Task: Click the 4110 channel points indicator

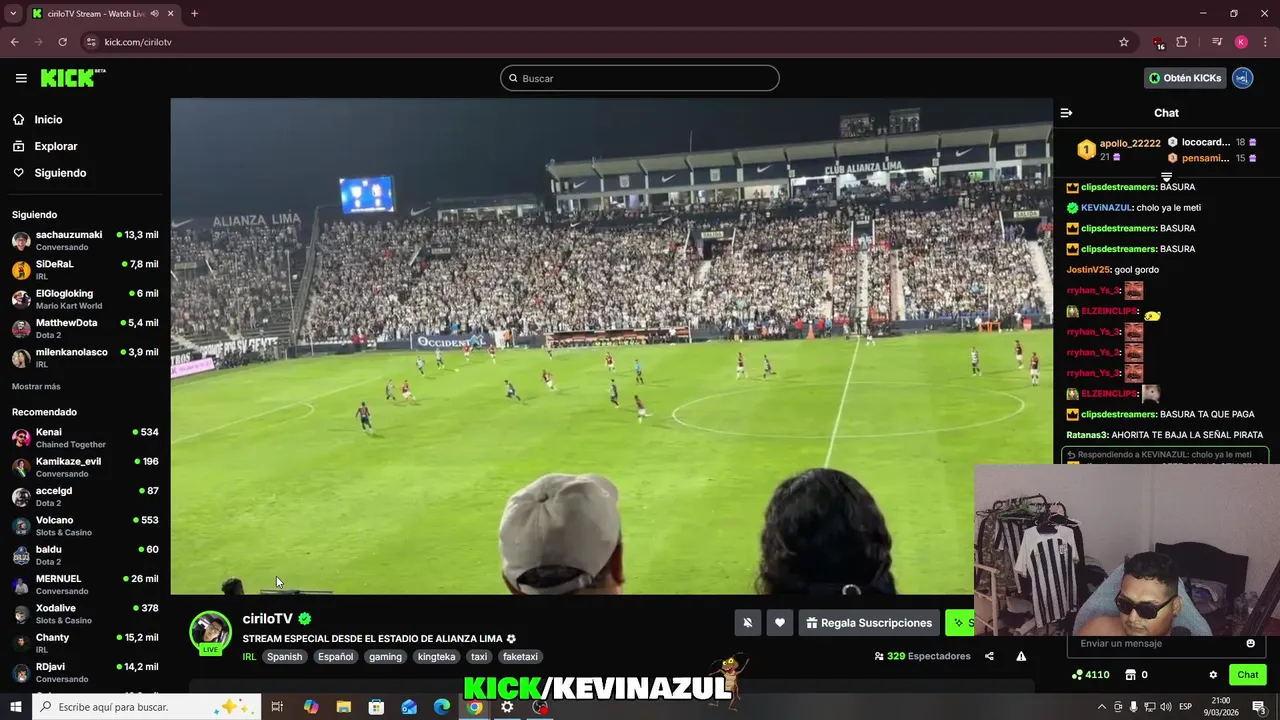Action: pyautogui.click(x=1090, y=675)
